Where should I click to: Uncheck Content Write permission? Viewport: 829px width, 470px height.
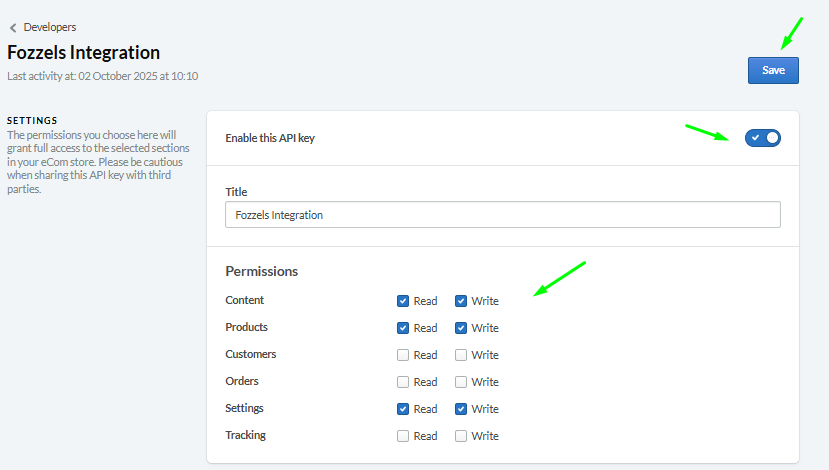pos(461,301)
